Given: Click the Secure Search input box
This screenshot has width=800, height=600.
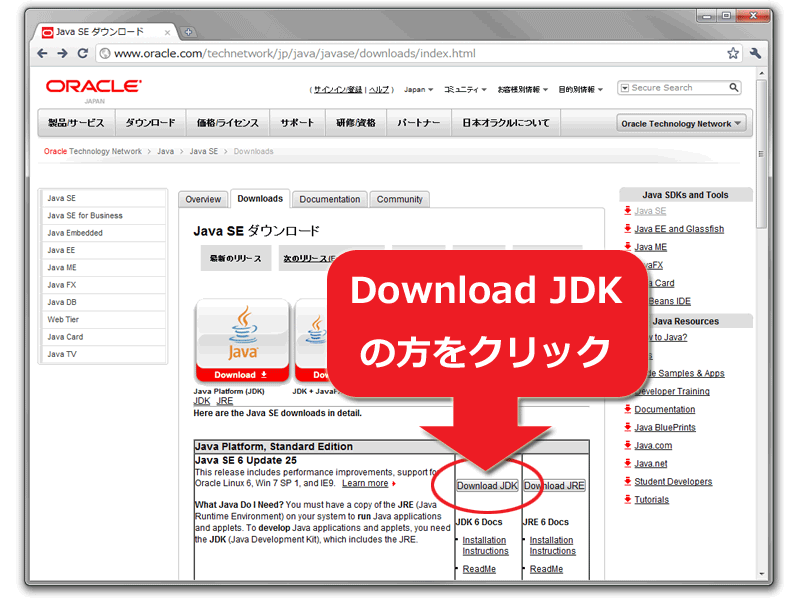Looking at the screenshot, I should coord(679,88).
